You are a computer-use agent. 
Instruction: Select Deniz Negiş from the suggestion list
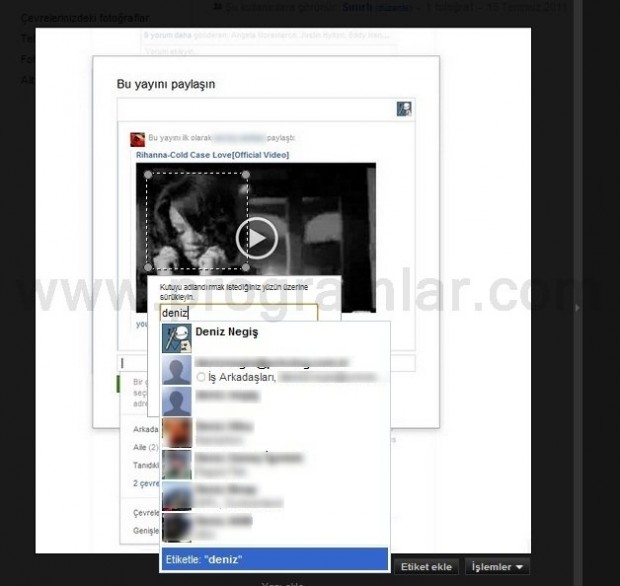click(275, 338)
